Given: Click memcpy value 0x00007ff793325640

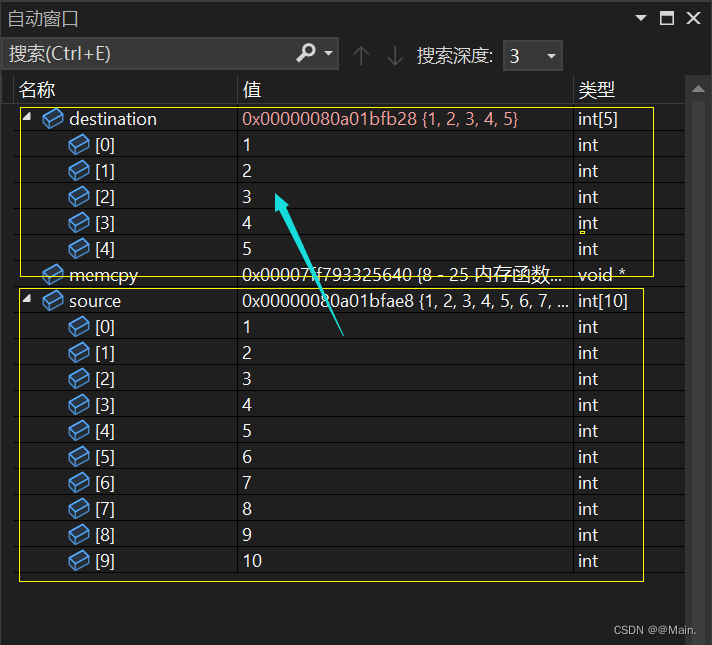Looking at the screenshot, I should [x=327, y=275].
